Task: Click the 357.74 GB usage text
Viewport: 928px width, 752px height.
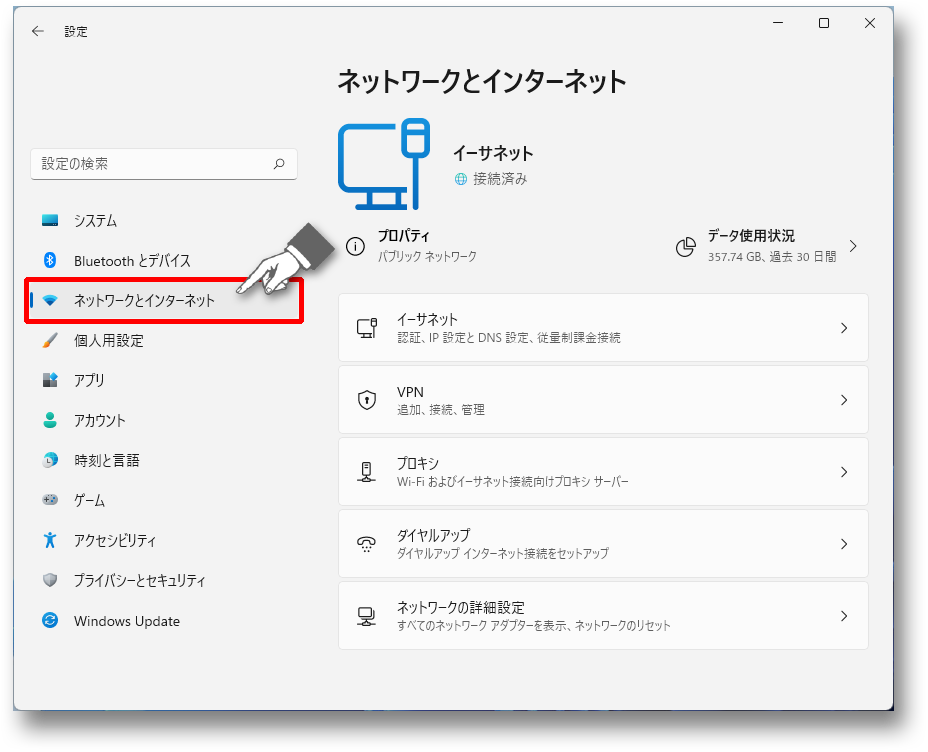Action: 772,257
